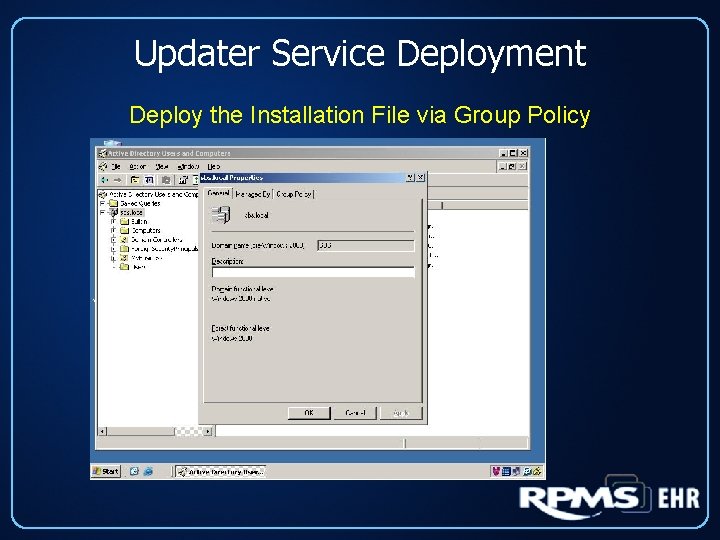Select the Users folder in tree
720x540 pixels.
(x=139, y=267)
